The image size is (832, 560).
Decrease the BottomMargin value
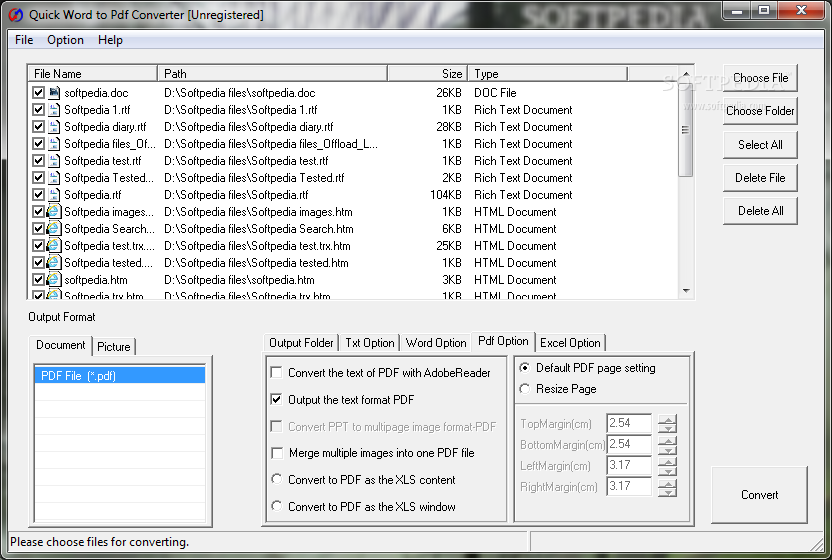[668, 450]
